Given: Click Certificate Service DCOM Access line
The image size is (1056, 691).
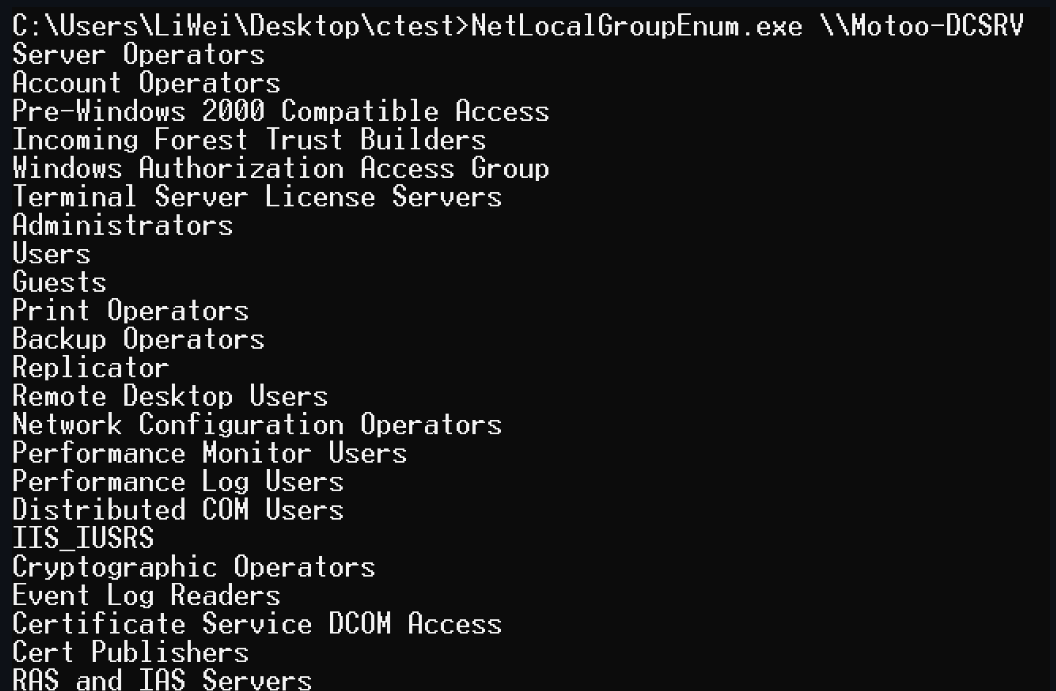Looking at the screenshot, I should click(x=257, y=624).
